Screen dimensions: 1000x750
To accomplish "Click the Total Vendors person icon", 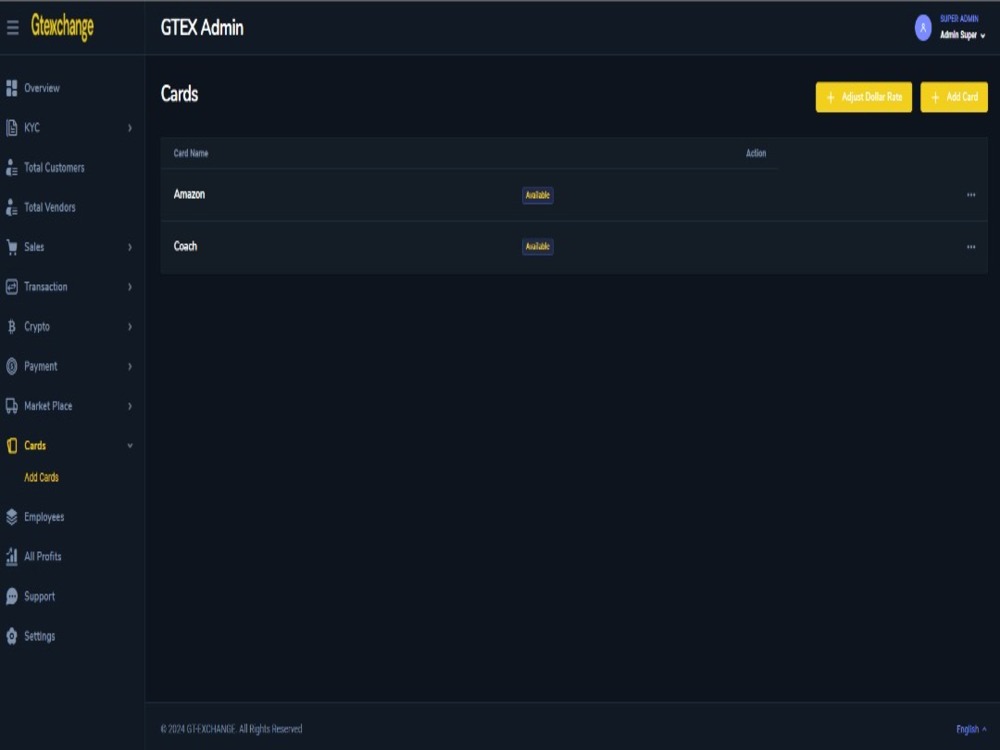I will pyautogui.click(x=11, y=207).
